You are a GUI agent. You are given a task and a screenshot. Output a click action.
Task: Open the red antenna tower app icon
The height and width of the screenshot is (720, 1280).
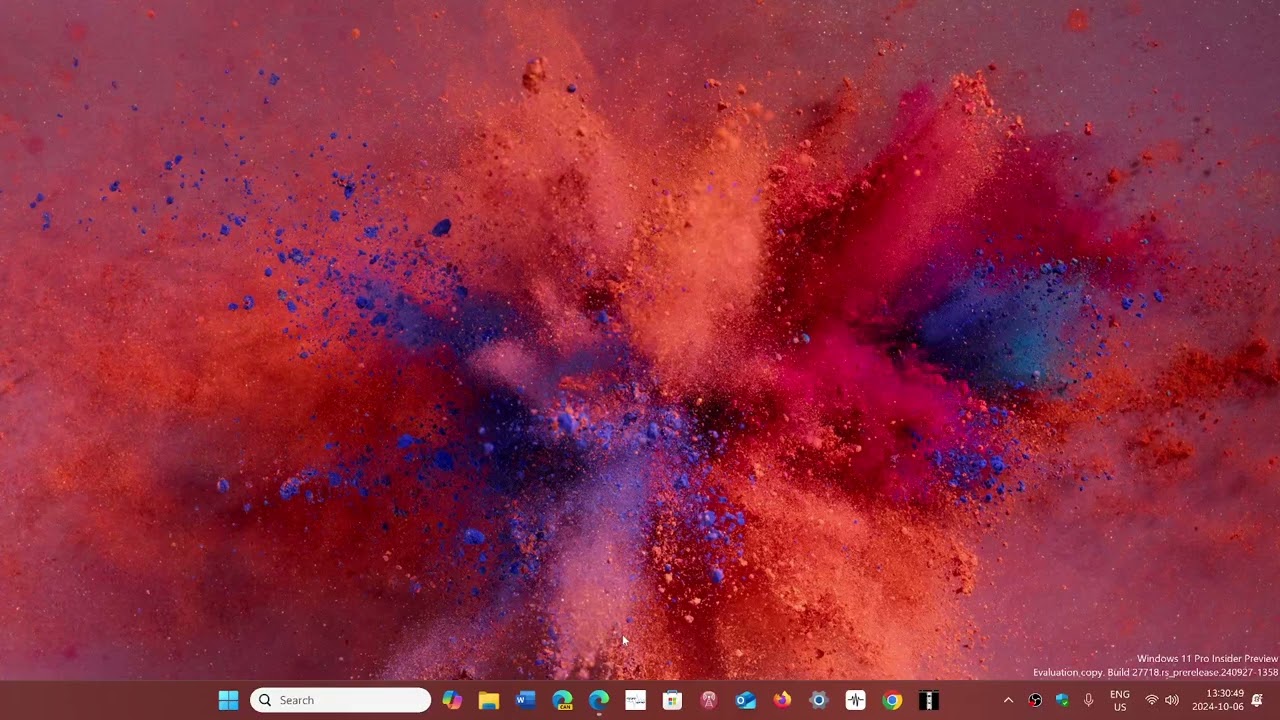[x=709, y=700]
